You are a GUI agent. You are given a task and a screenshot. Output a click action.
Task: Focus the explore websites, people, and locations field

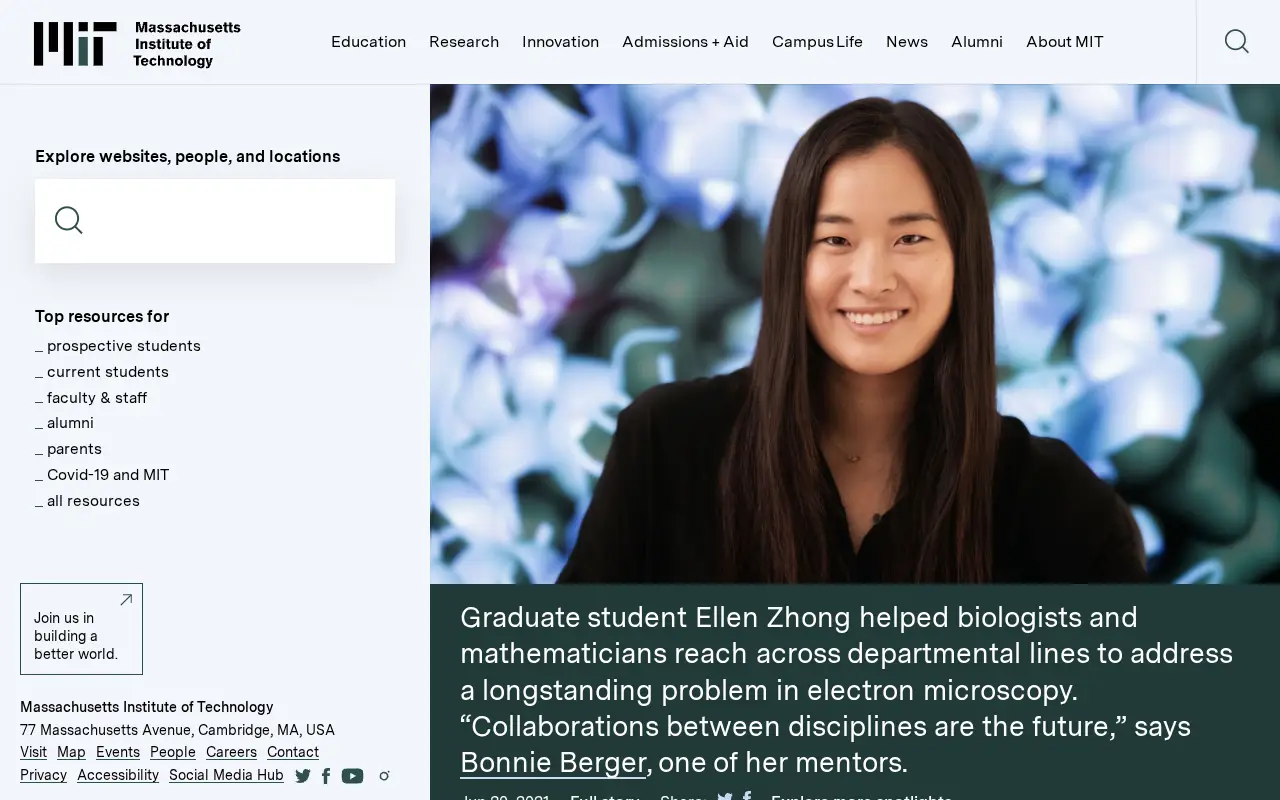[215, 221]
